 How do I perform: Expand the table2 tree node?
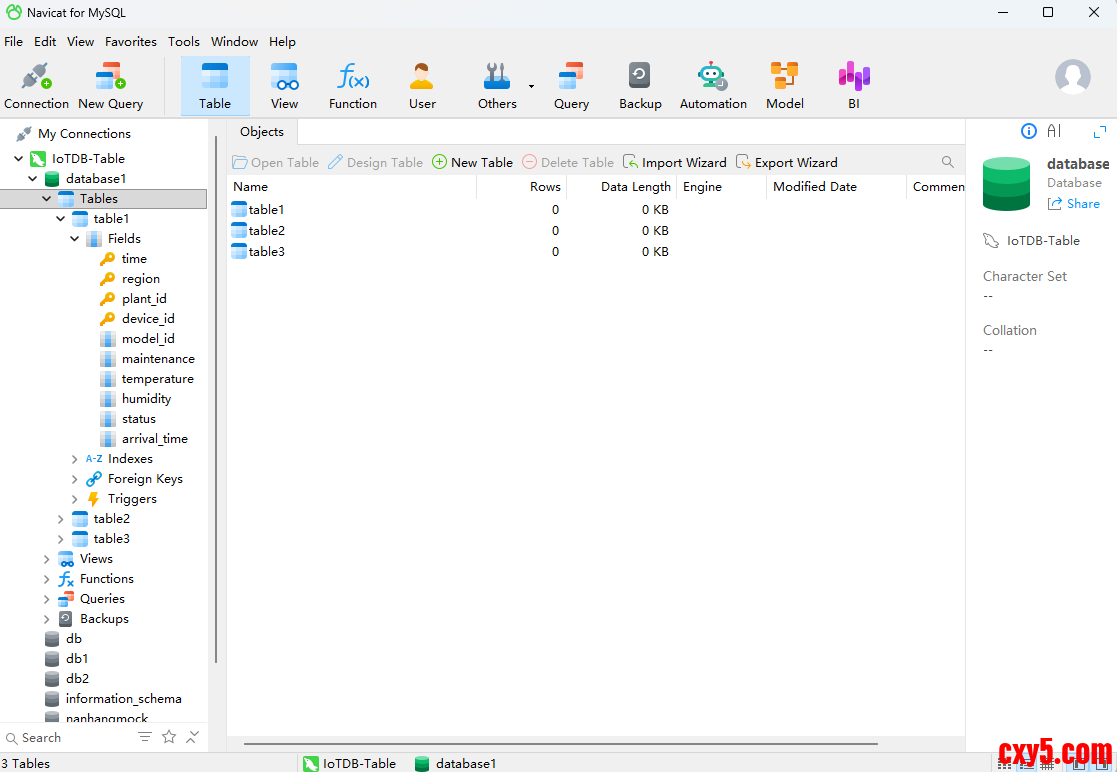(x=61, y=519)
